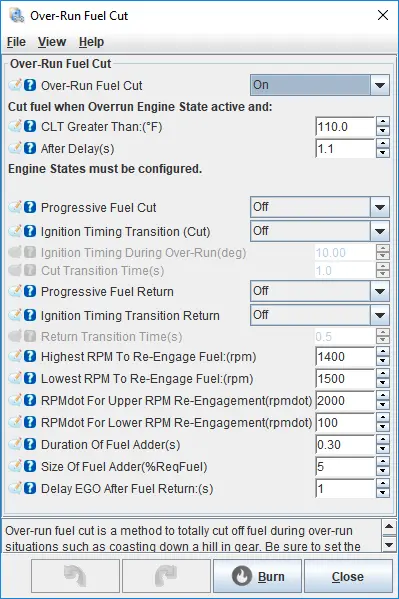The image size is (399, 599).
Task: Increase Duration Of Fuel Adder value
Action: [x=383, y=440]
